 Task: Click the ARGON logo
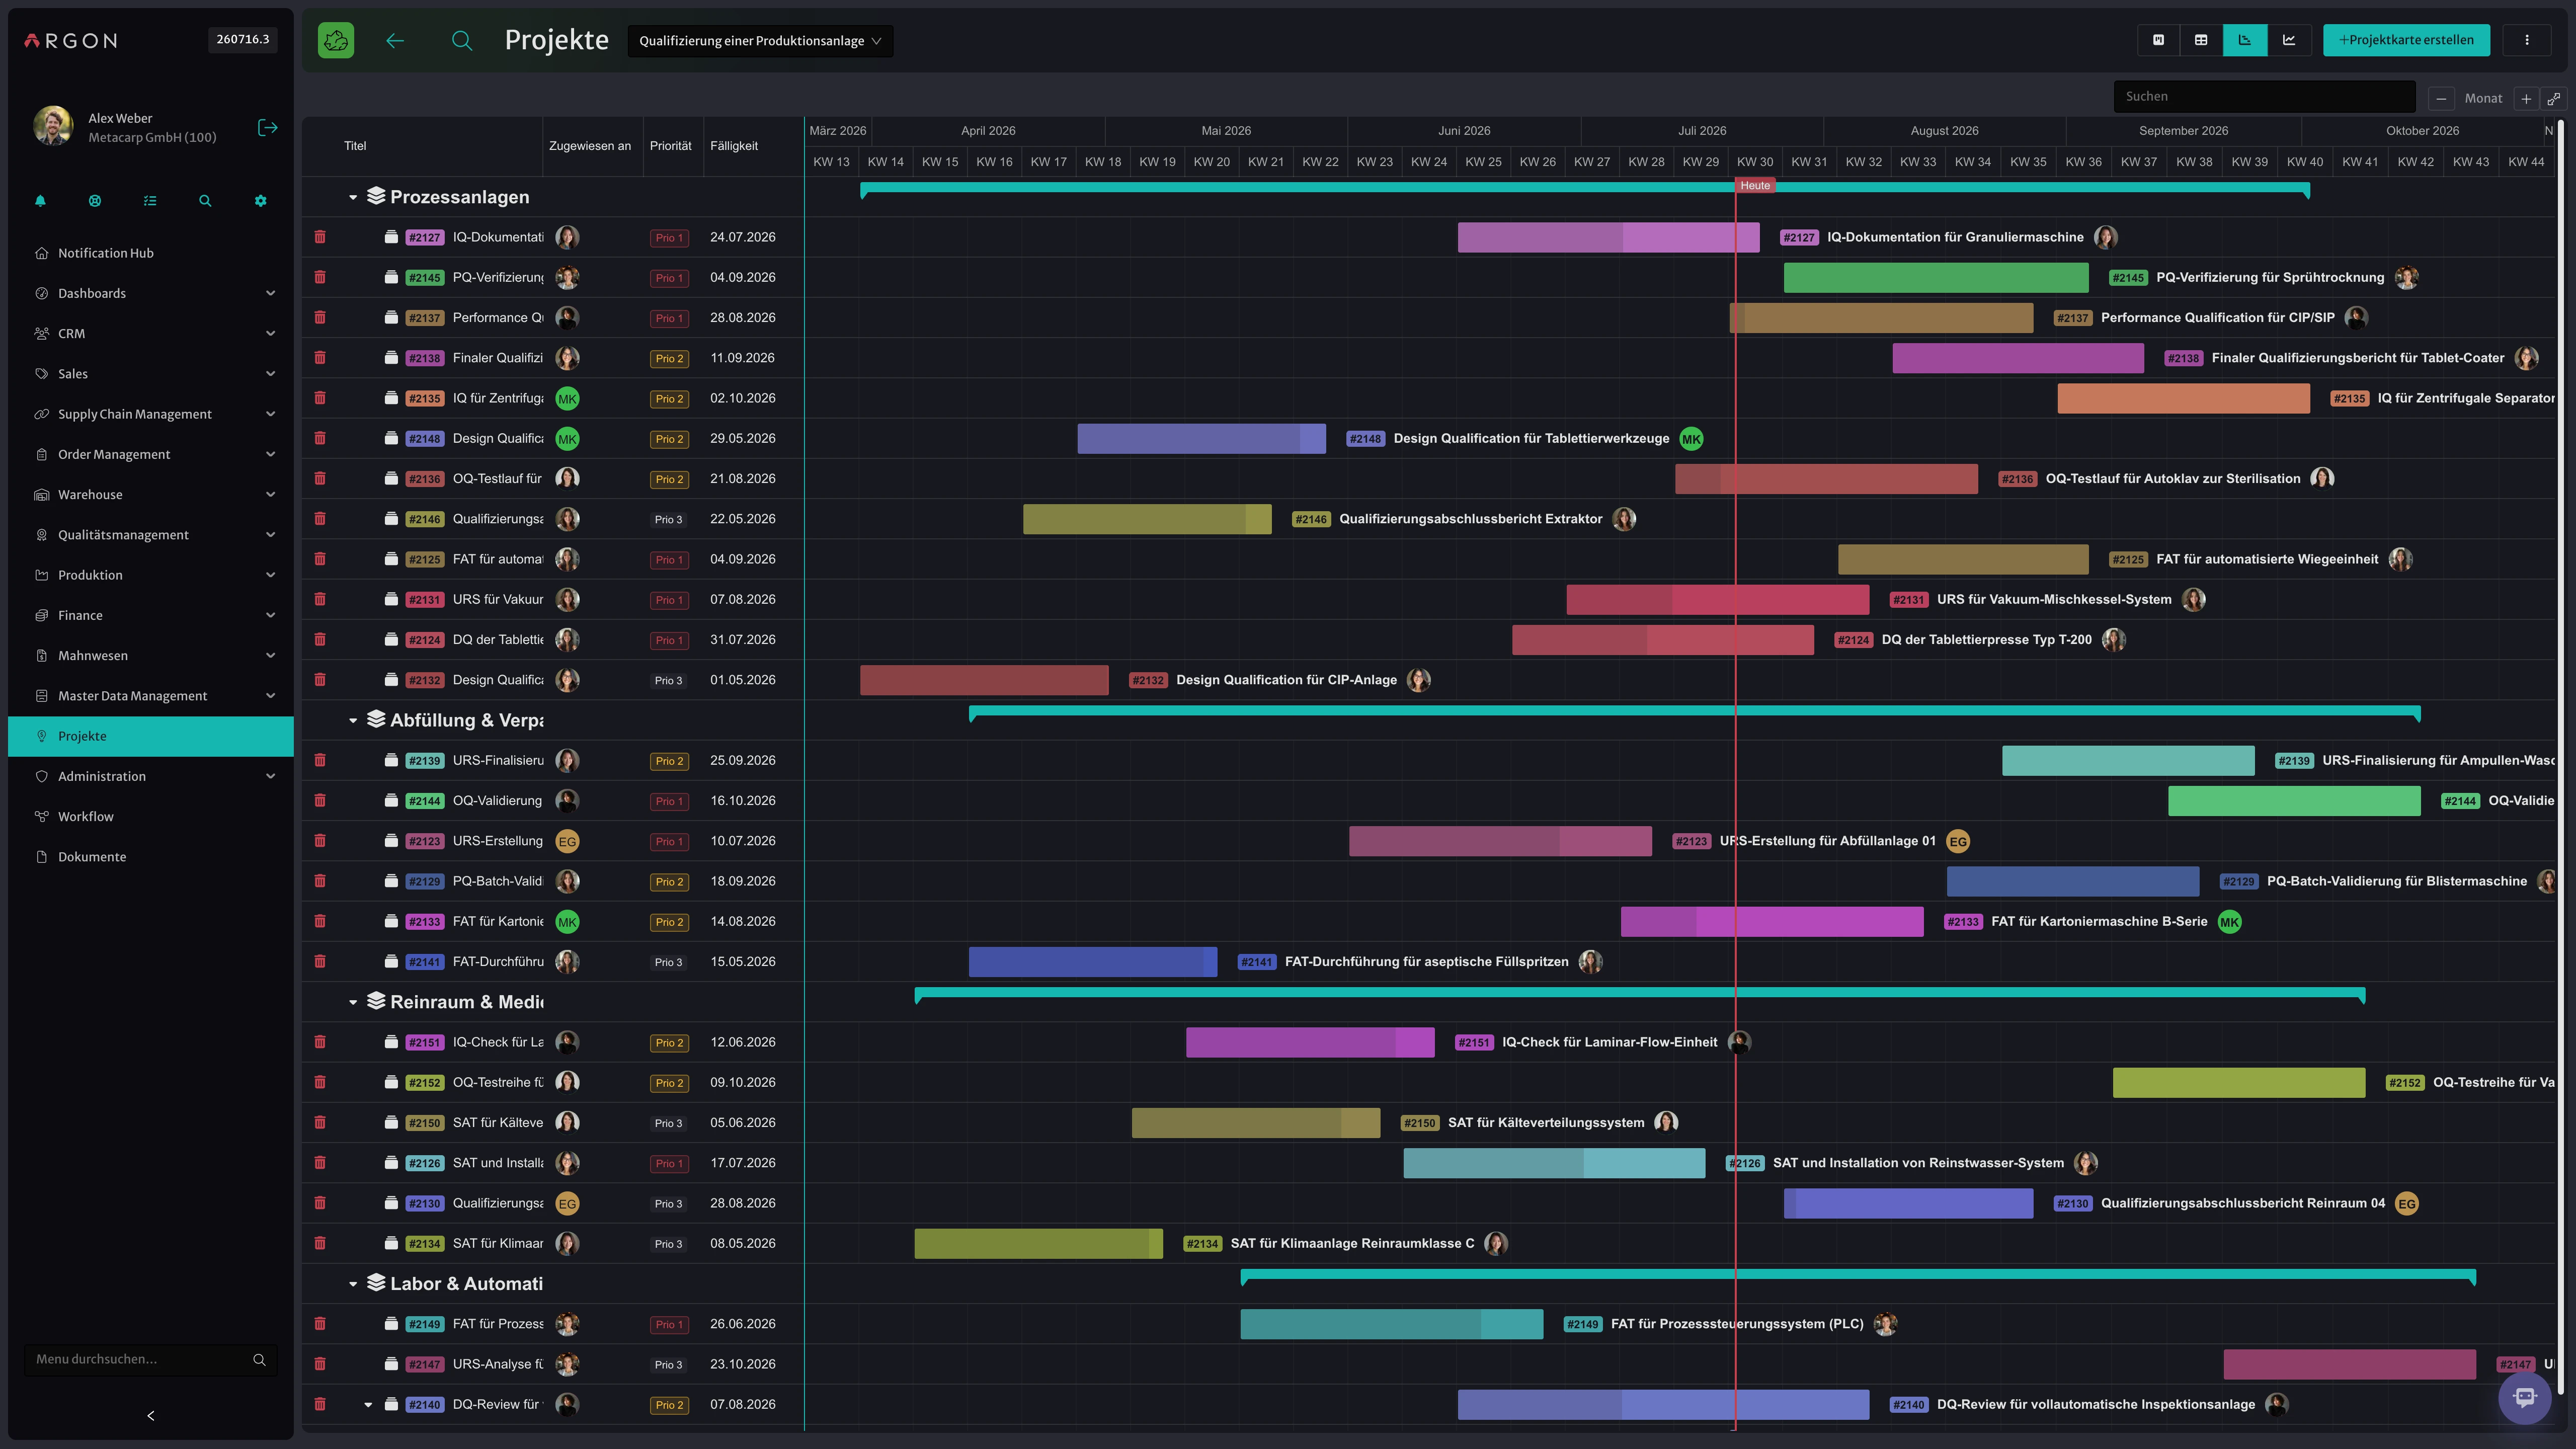click(x=70, y=40)
